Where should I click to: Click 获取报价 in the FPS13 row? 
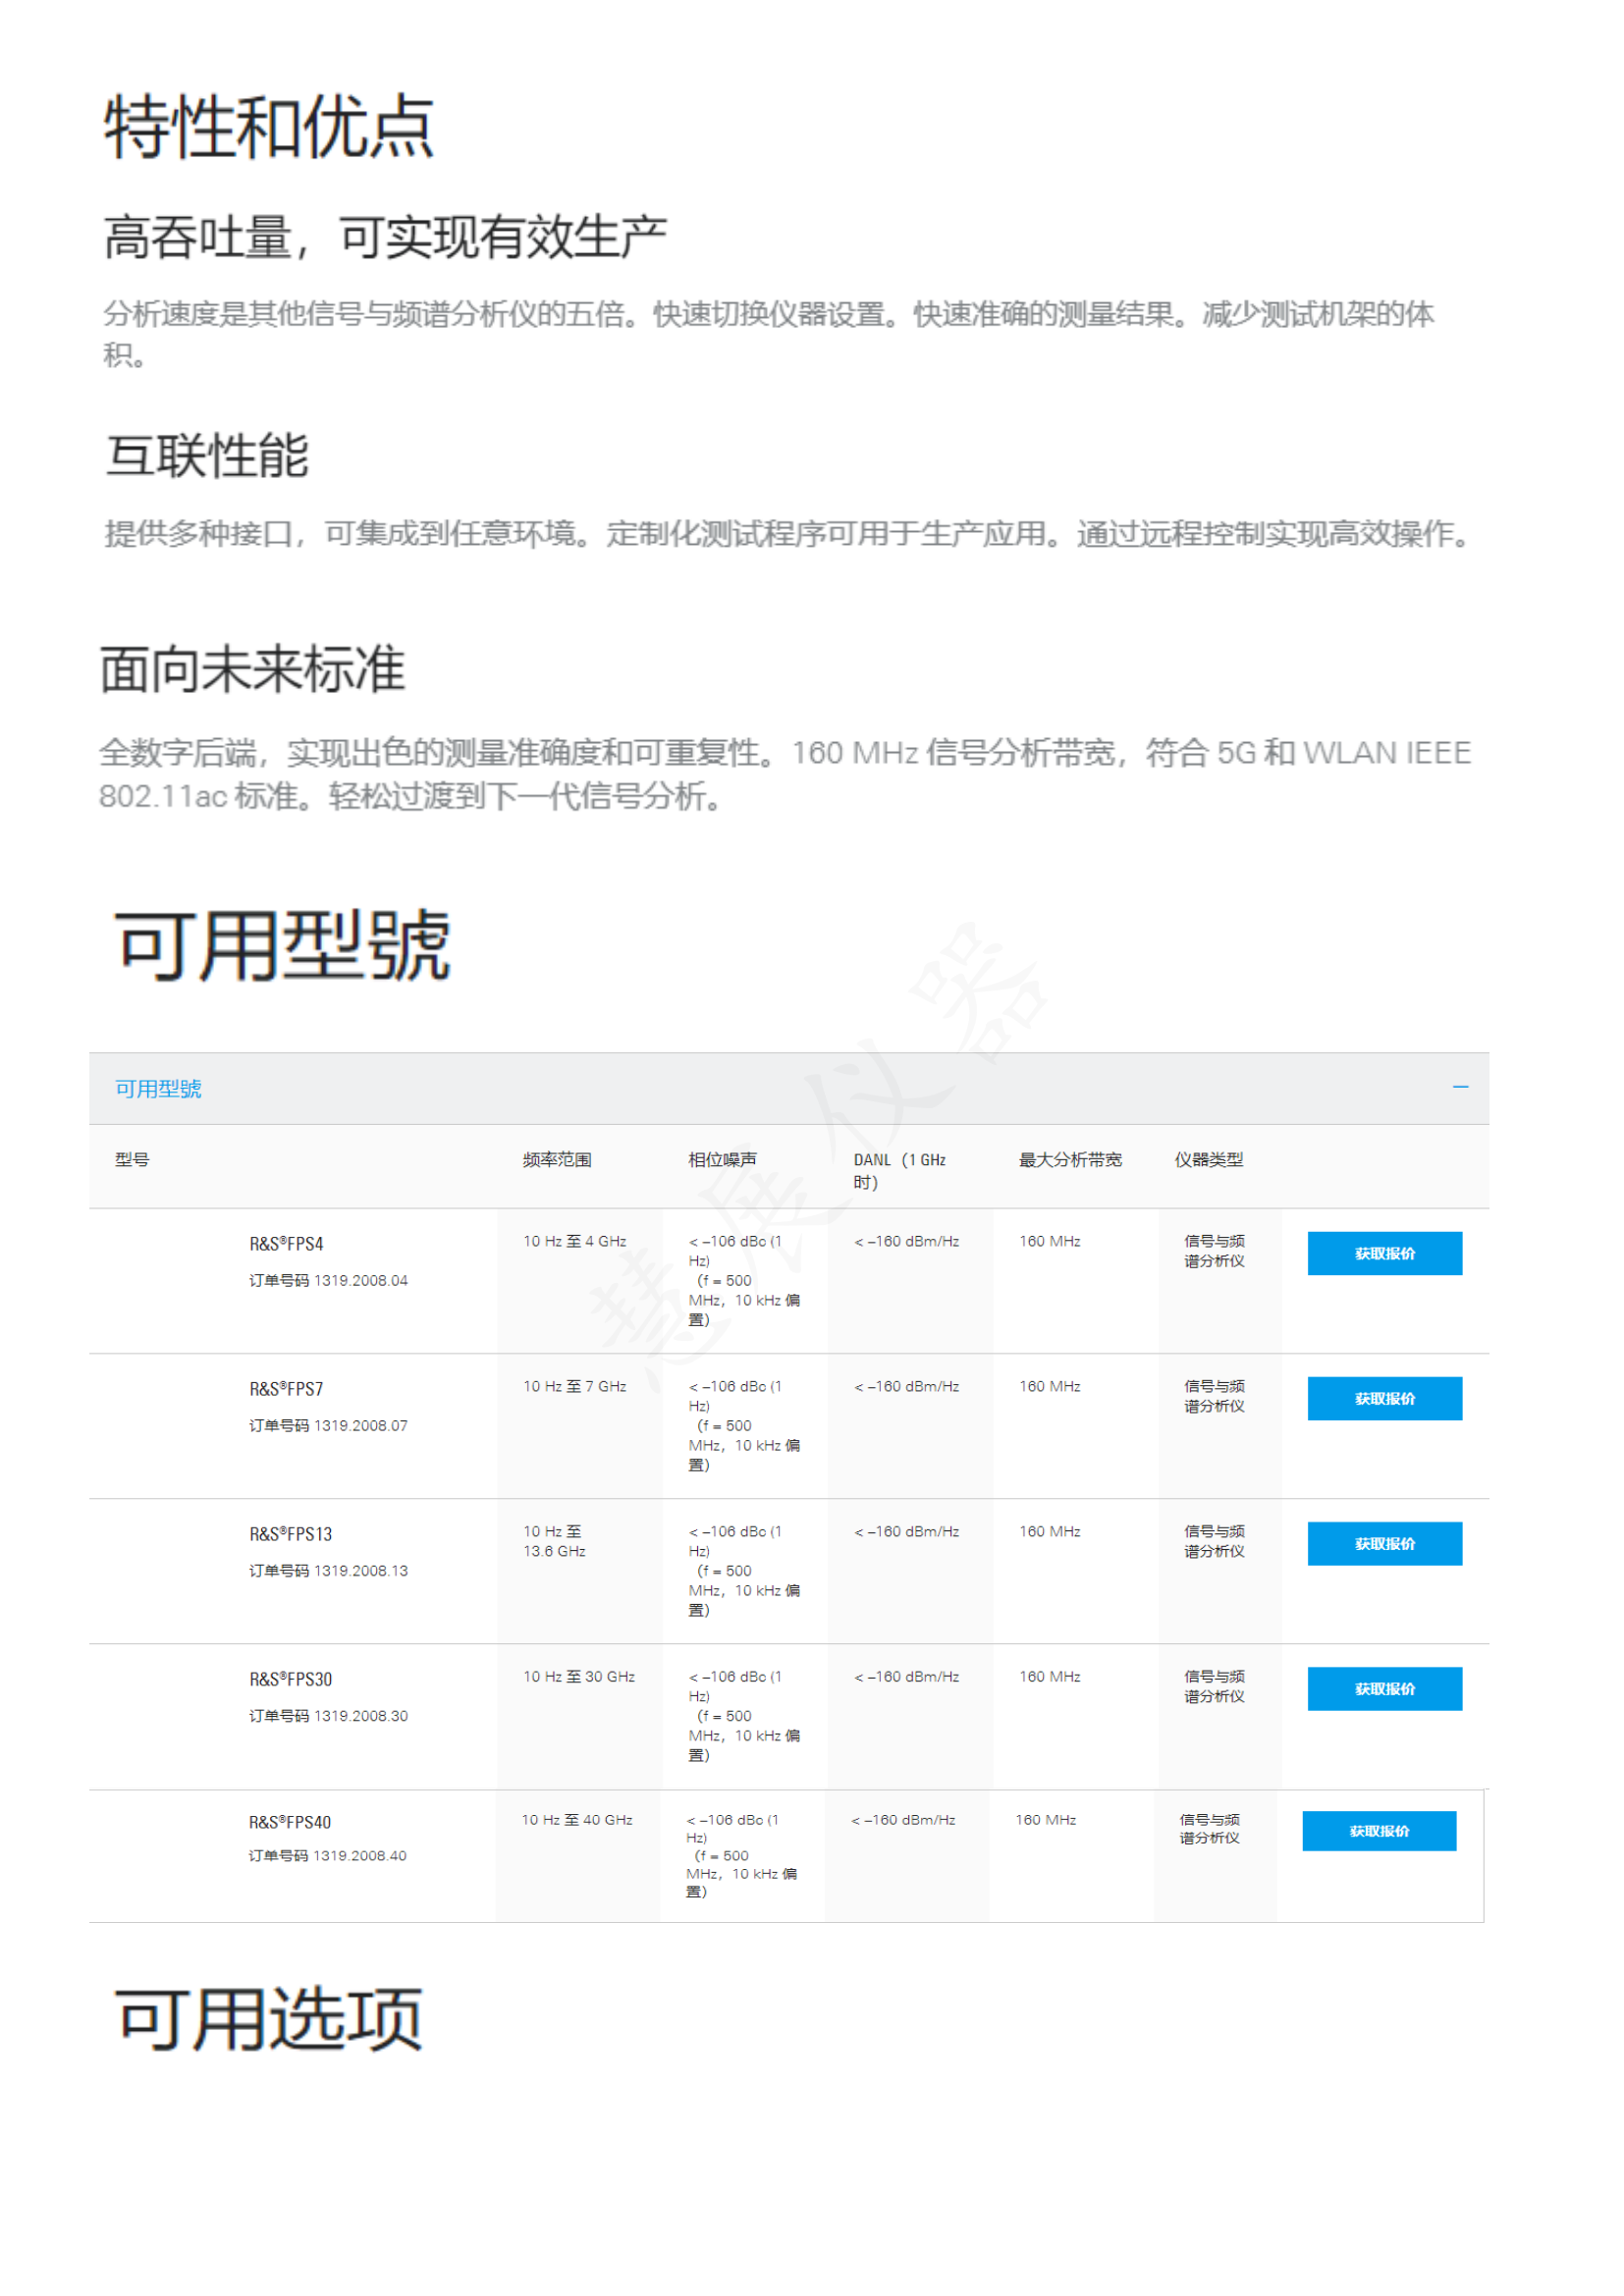[1384, 1544]
